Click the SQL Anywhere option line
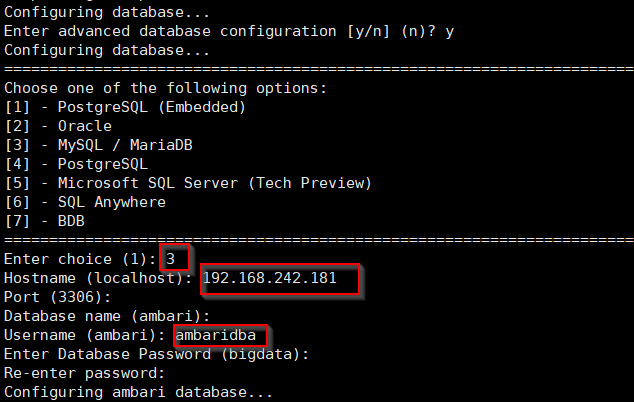This screenshot has height=402, width=634. coord(85,202)
